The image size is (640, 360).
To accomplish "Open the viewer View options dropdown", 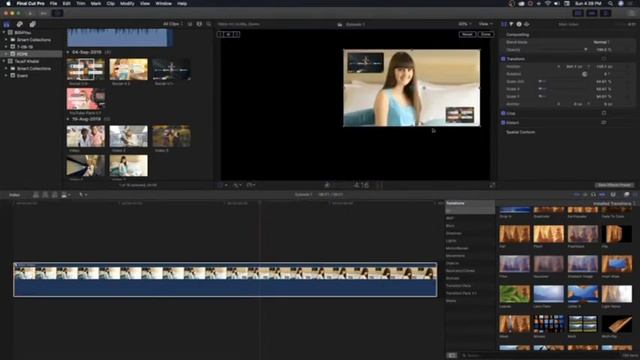I will (x=485, y=24).
